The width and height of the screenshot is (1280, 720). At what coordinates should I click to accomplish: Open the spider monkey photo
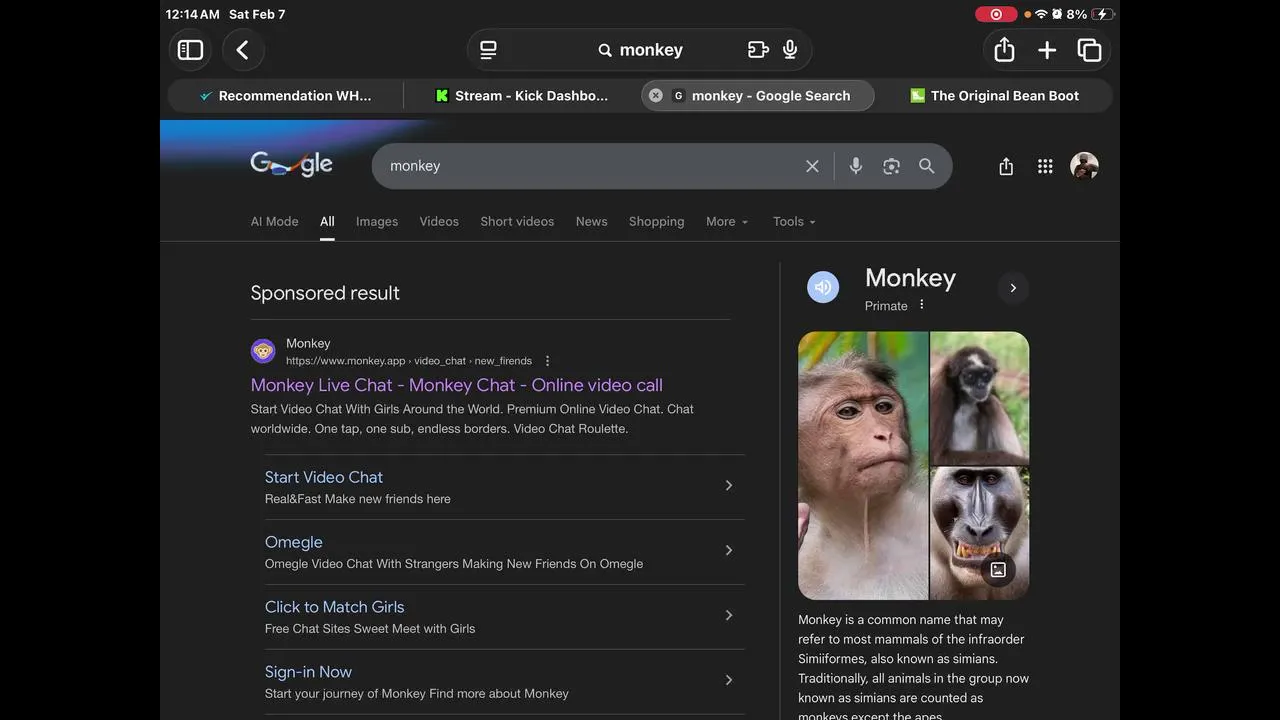click(x=980, y=398)
